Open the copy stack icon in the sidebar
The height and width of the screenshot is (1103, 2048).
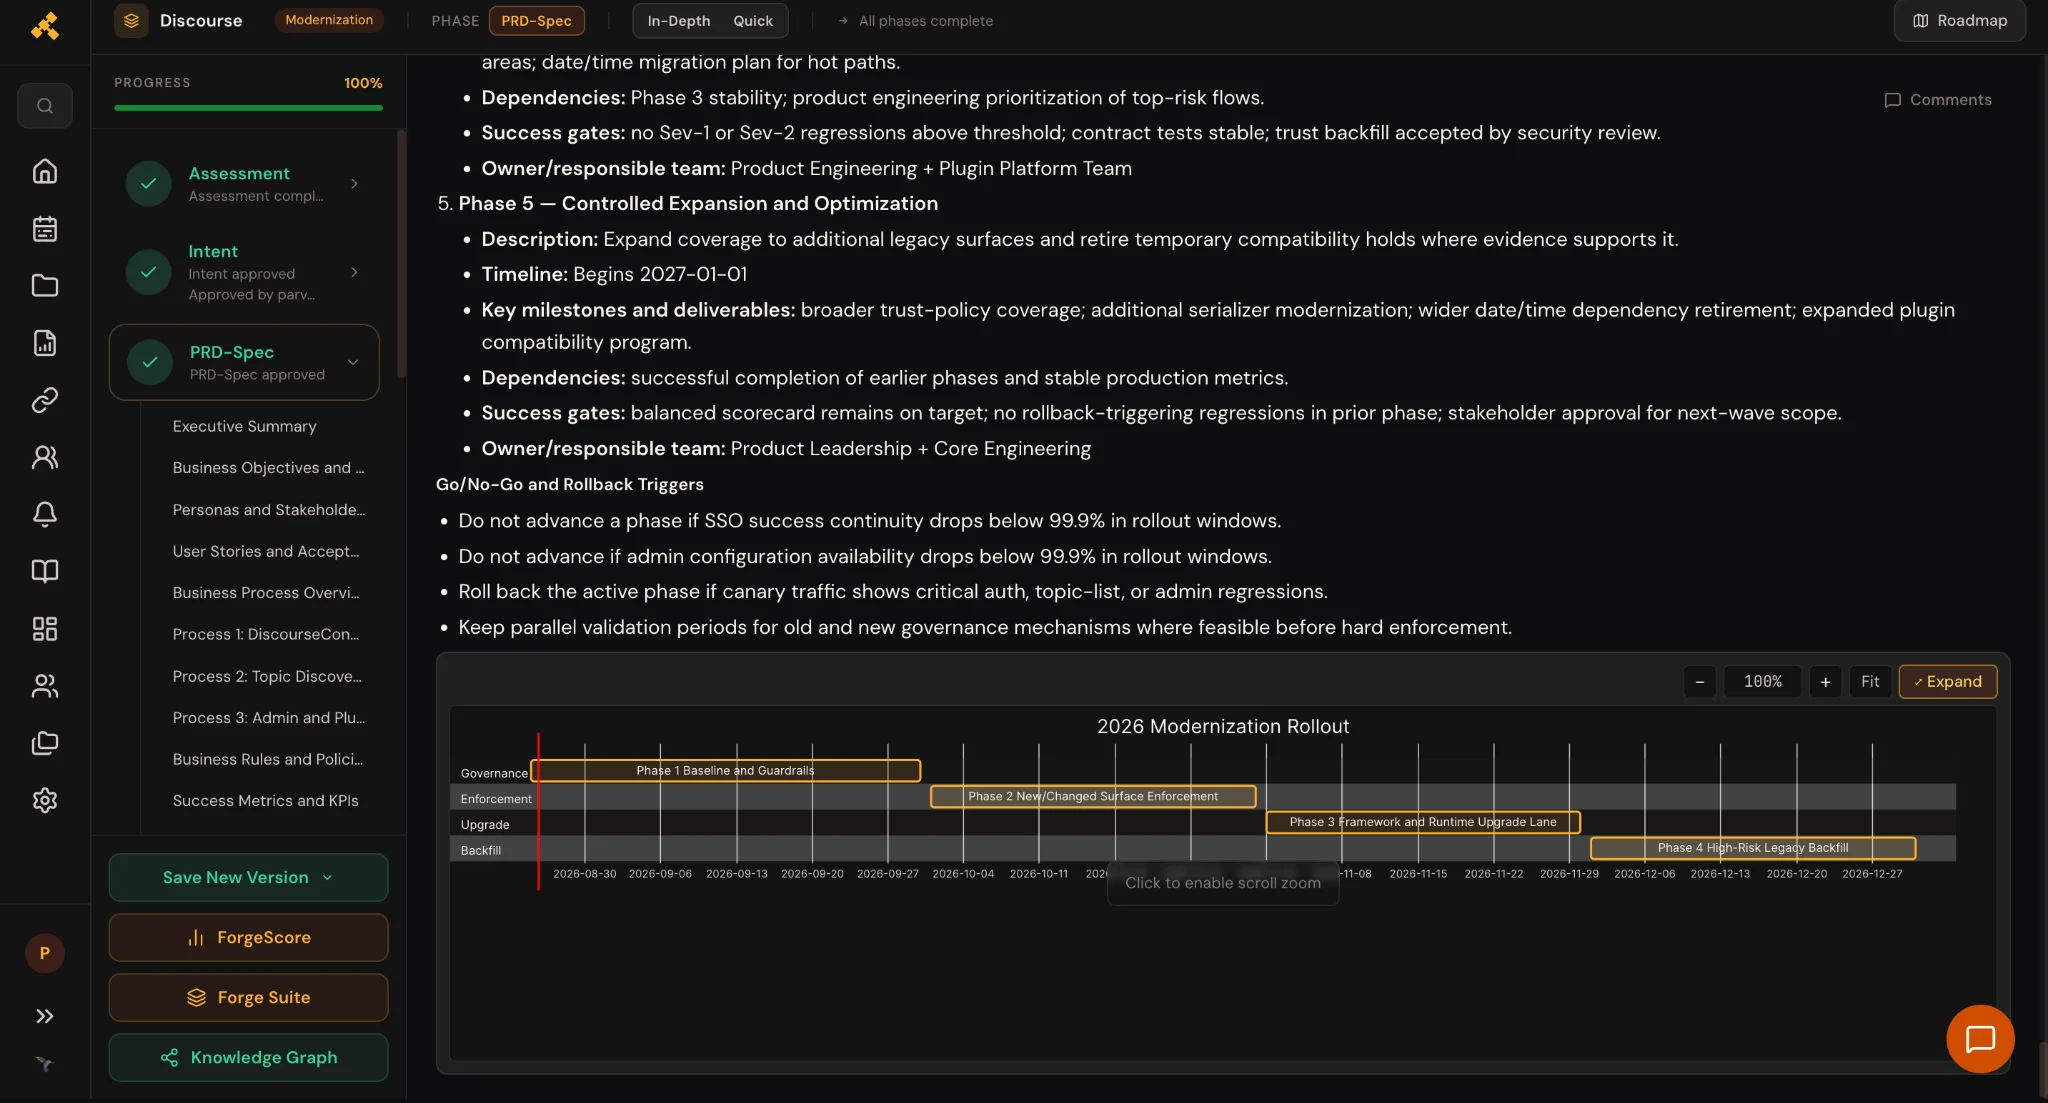[x=45, y=743]
